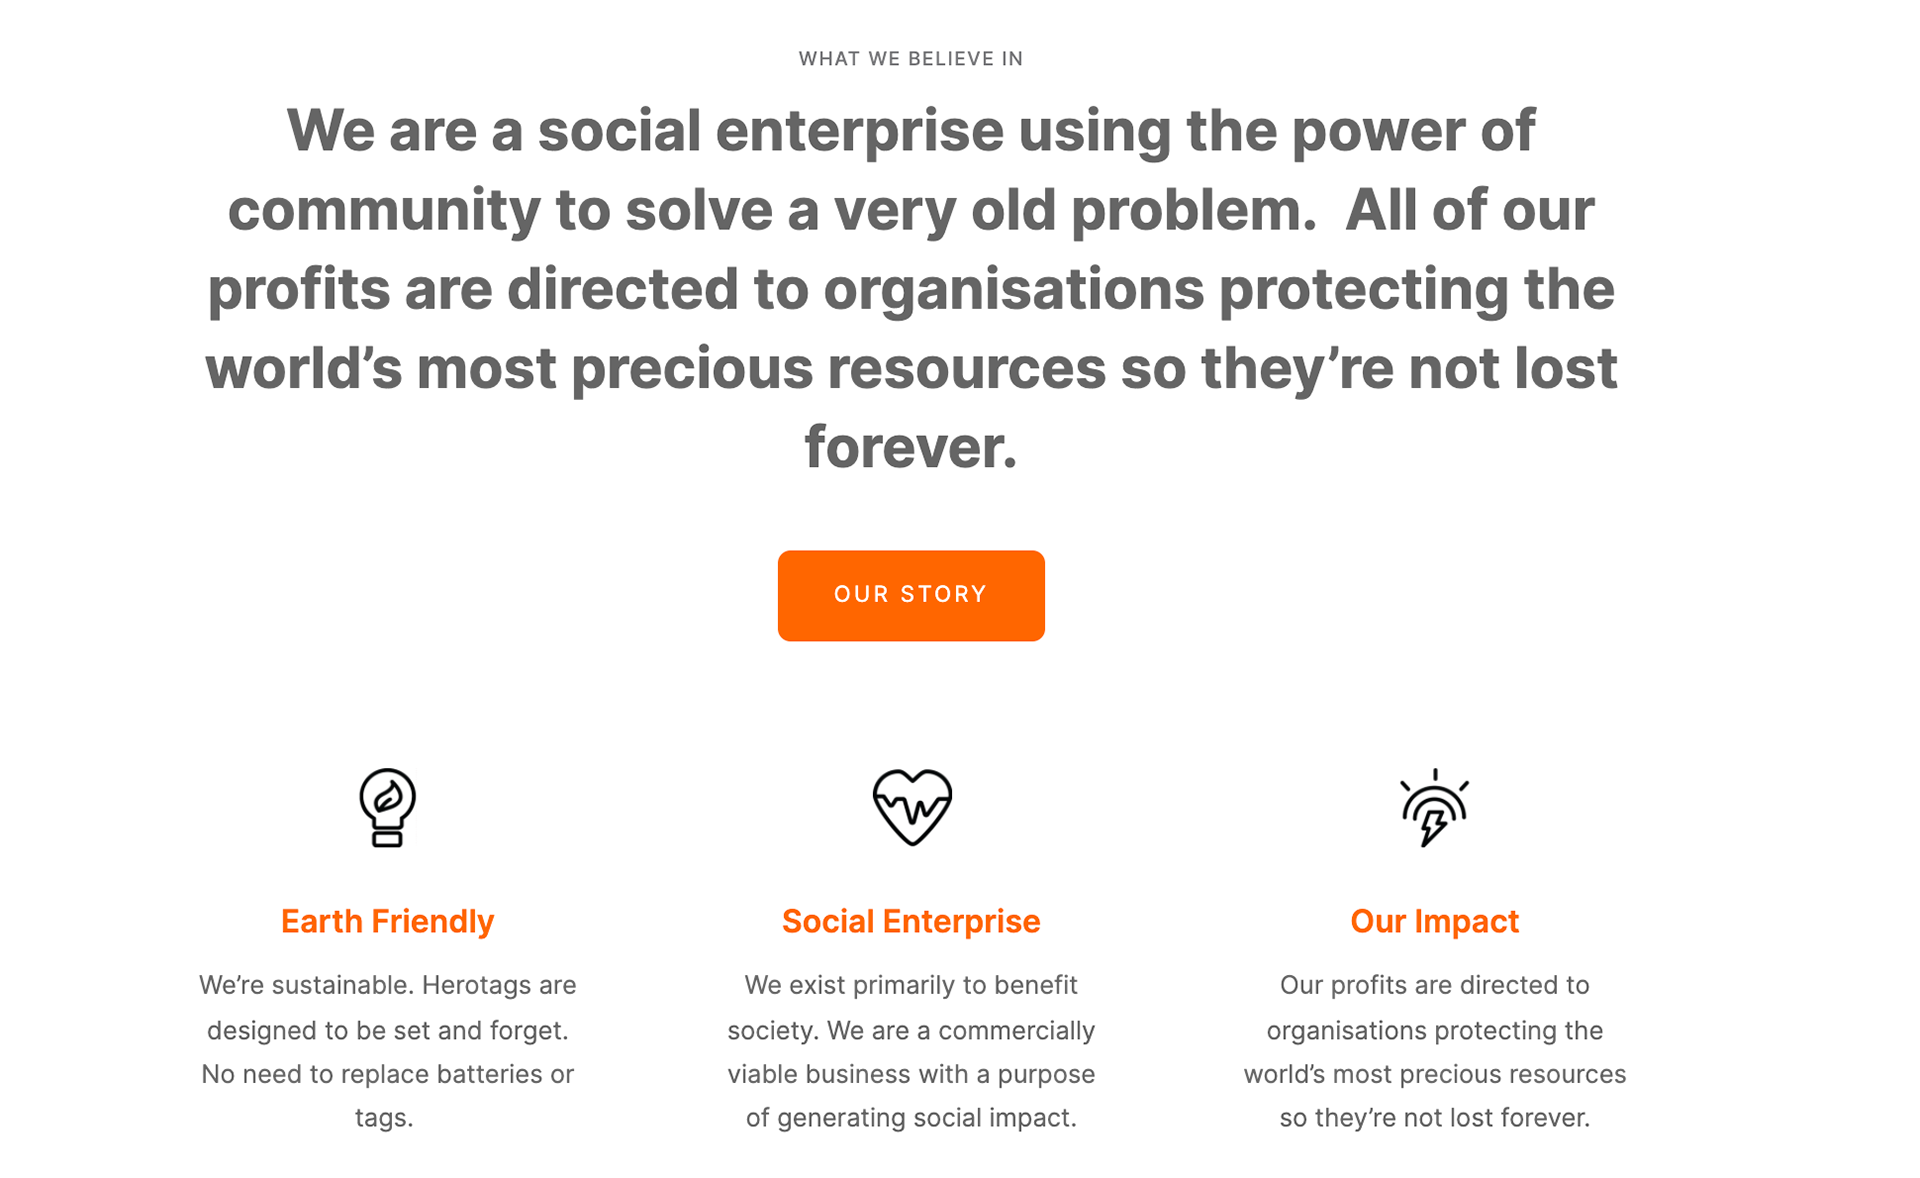
Task: Click the lightning bolt sunburst icon
Action: click(1434, 808)
